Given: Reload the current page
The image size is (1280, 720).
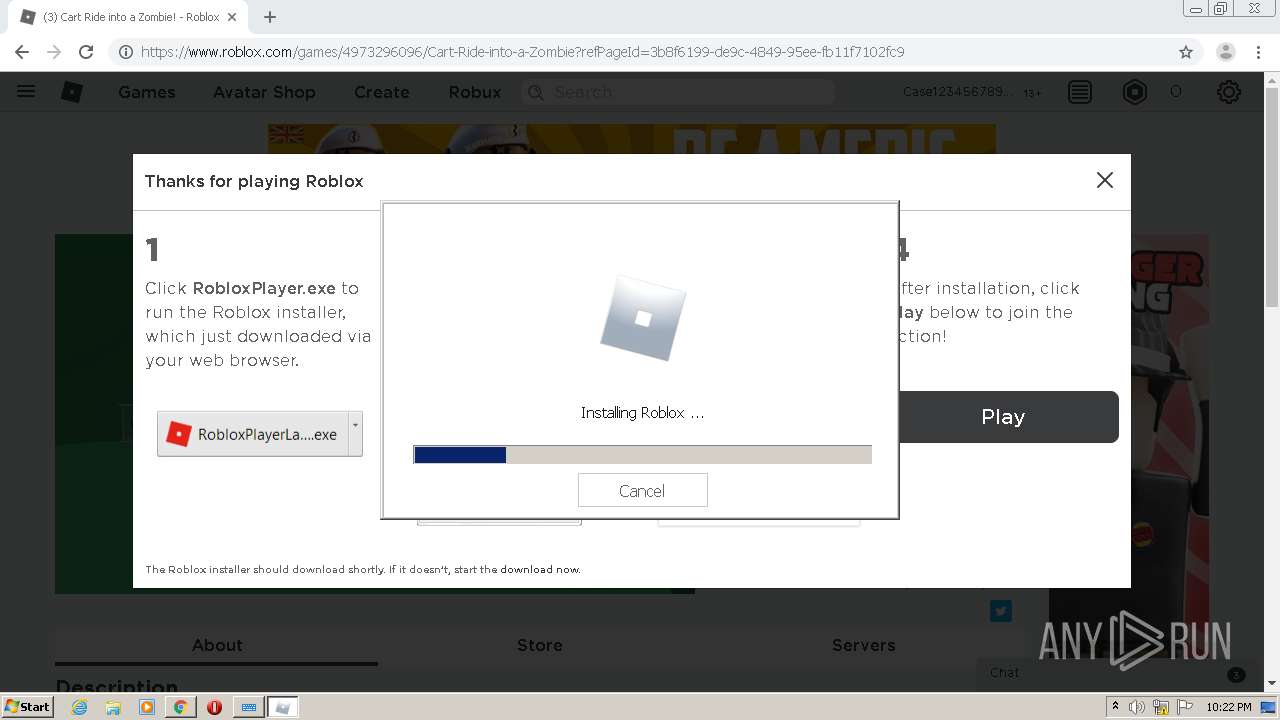Looking at the screenshot, I should point(86,52).
